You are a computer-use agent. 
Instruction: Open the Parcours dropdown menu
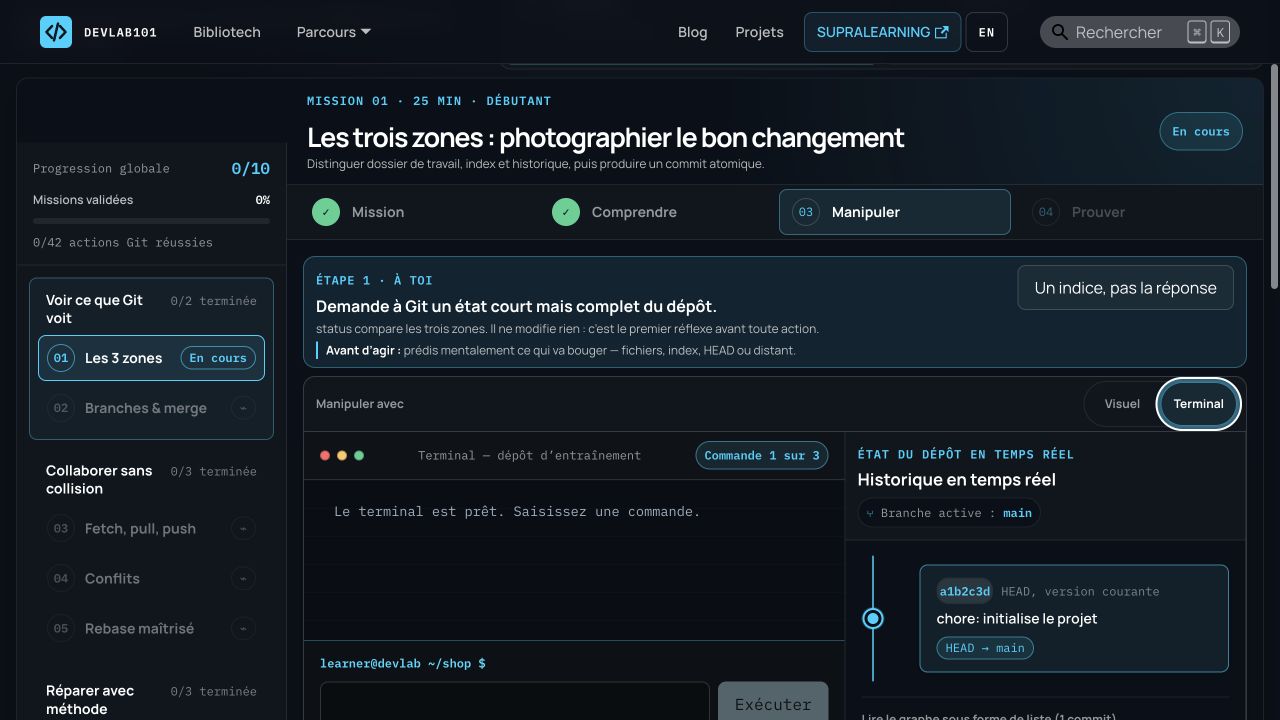point(334,32)
